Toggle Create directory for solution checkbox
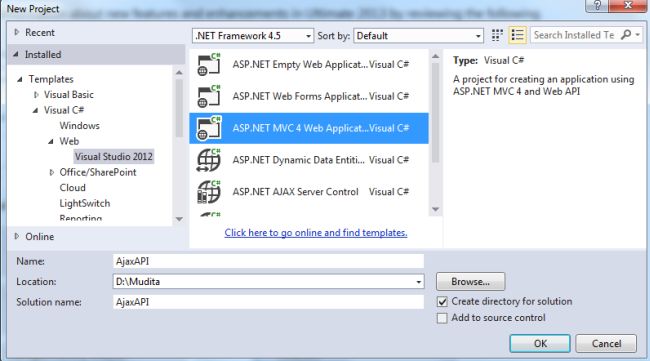Screen dimensions: 650x361 point(442,302)
